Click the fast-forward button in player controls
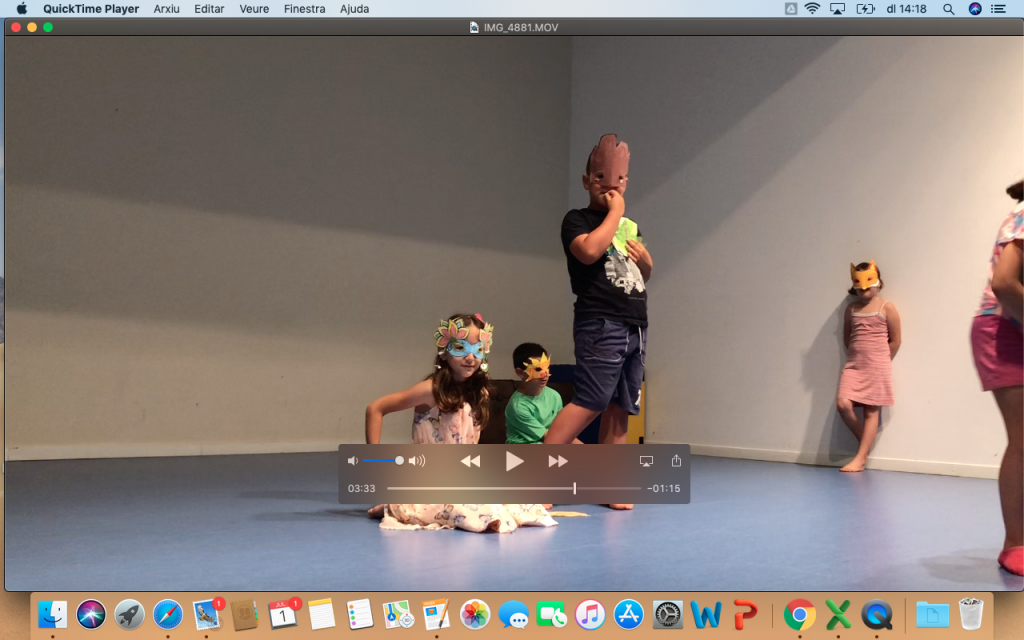The height and width of the screenshot is (640, 1024). click(558, 461)
